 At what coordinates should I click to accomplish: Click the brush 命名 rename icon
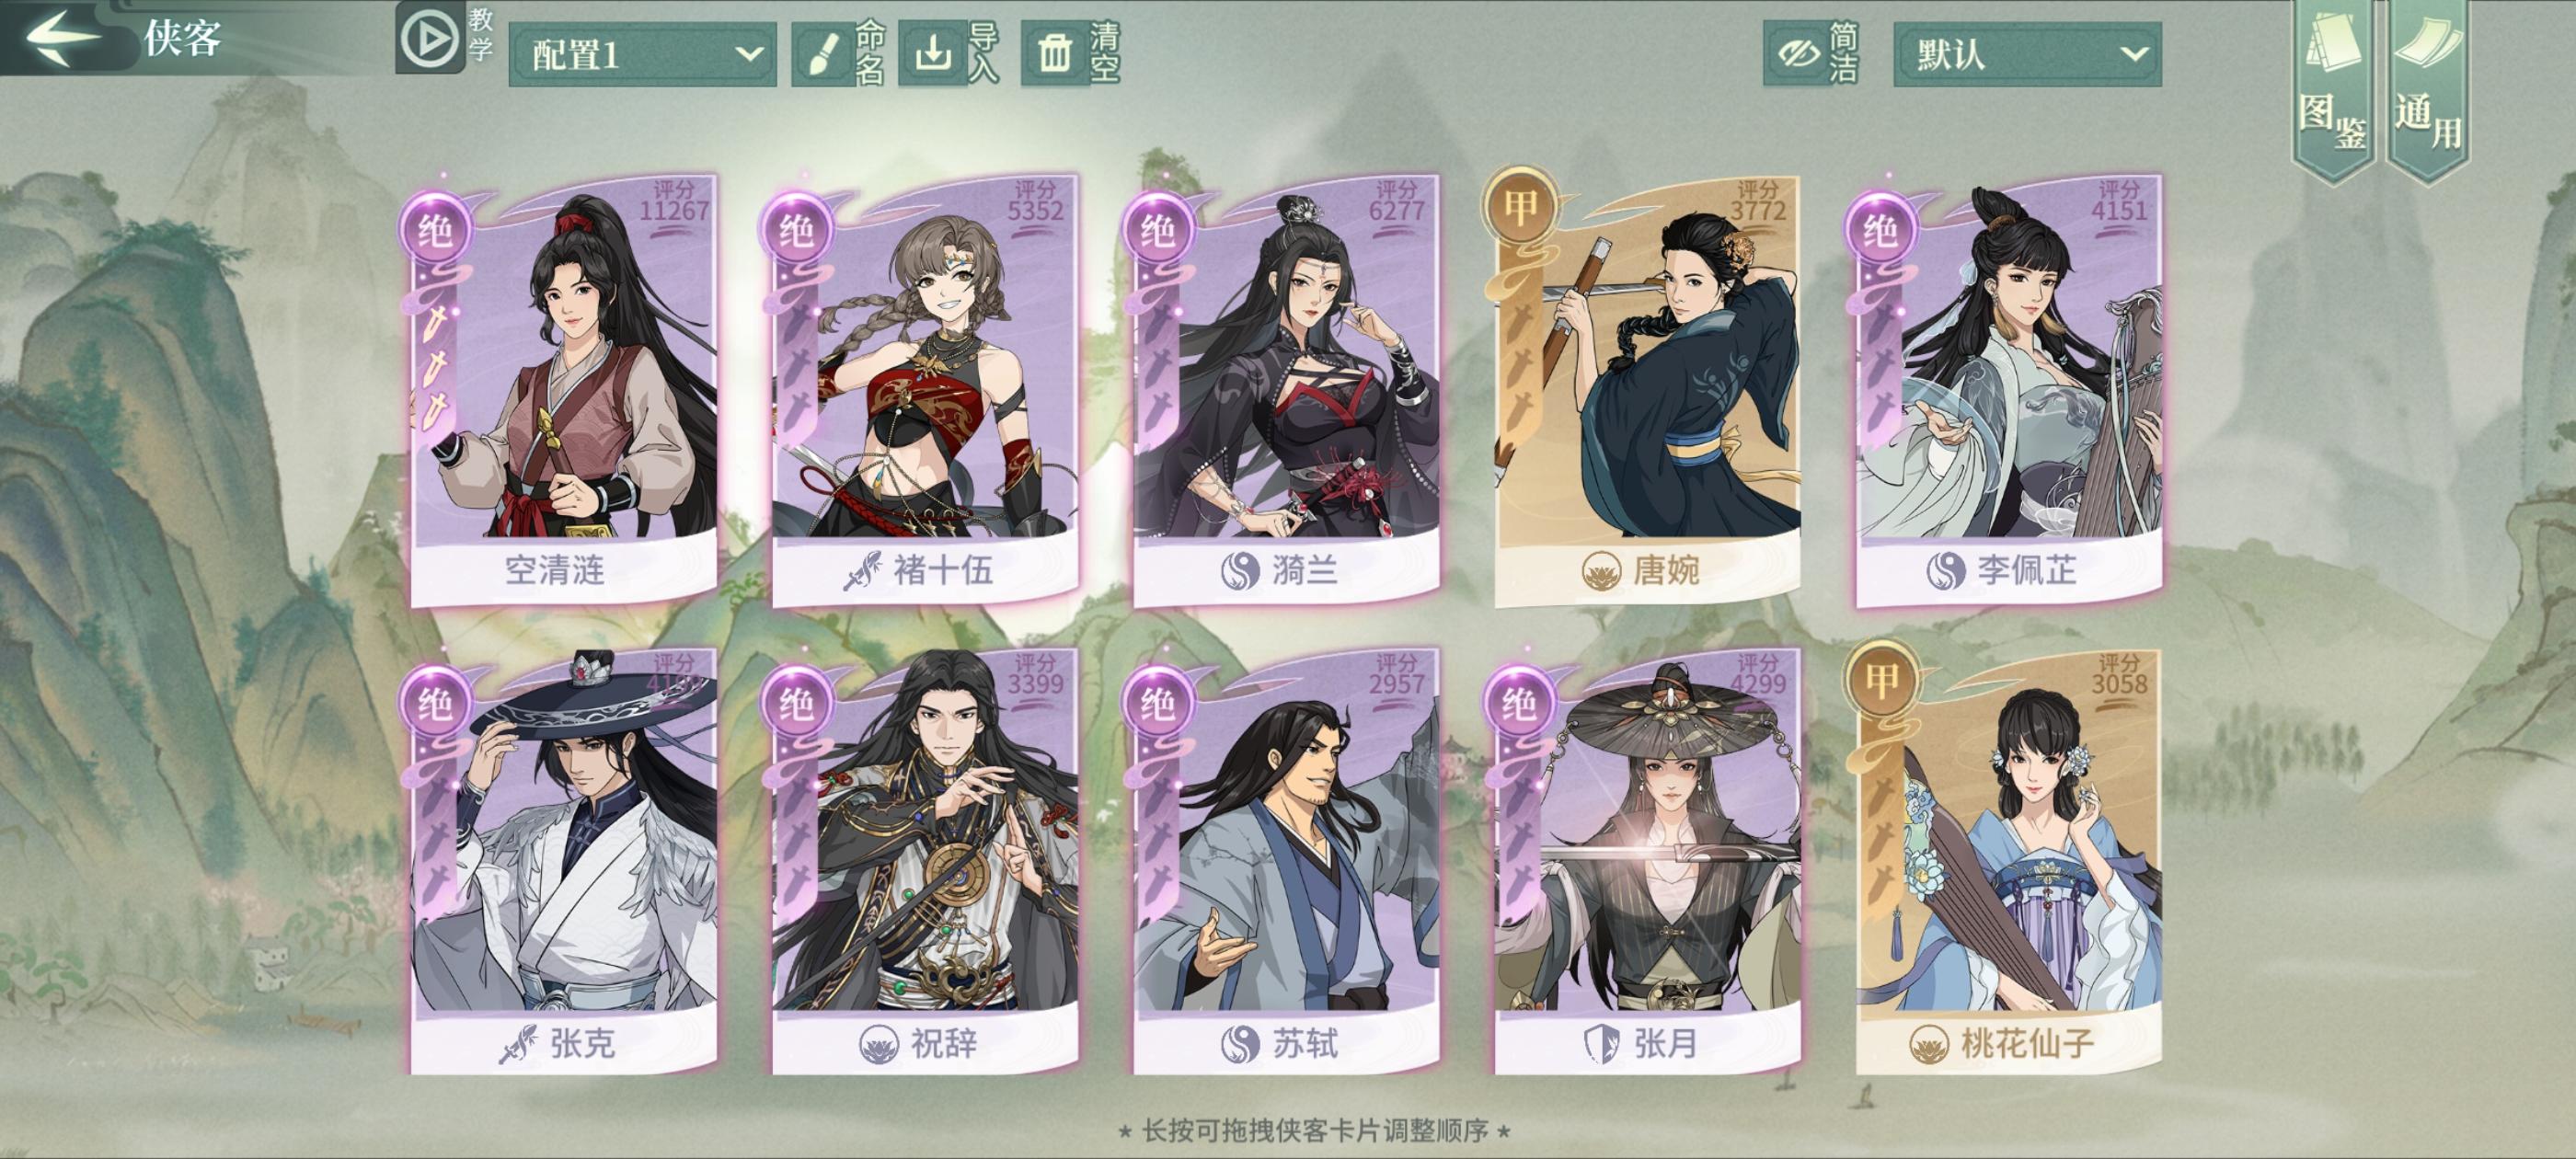(x=821, y=53)
